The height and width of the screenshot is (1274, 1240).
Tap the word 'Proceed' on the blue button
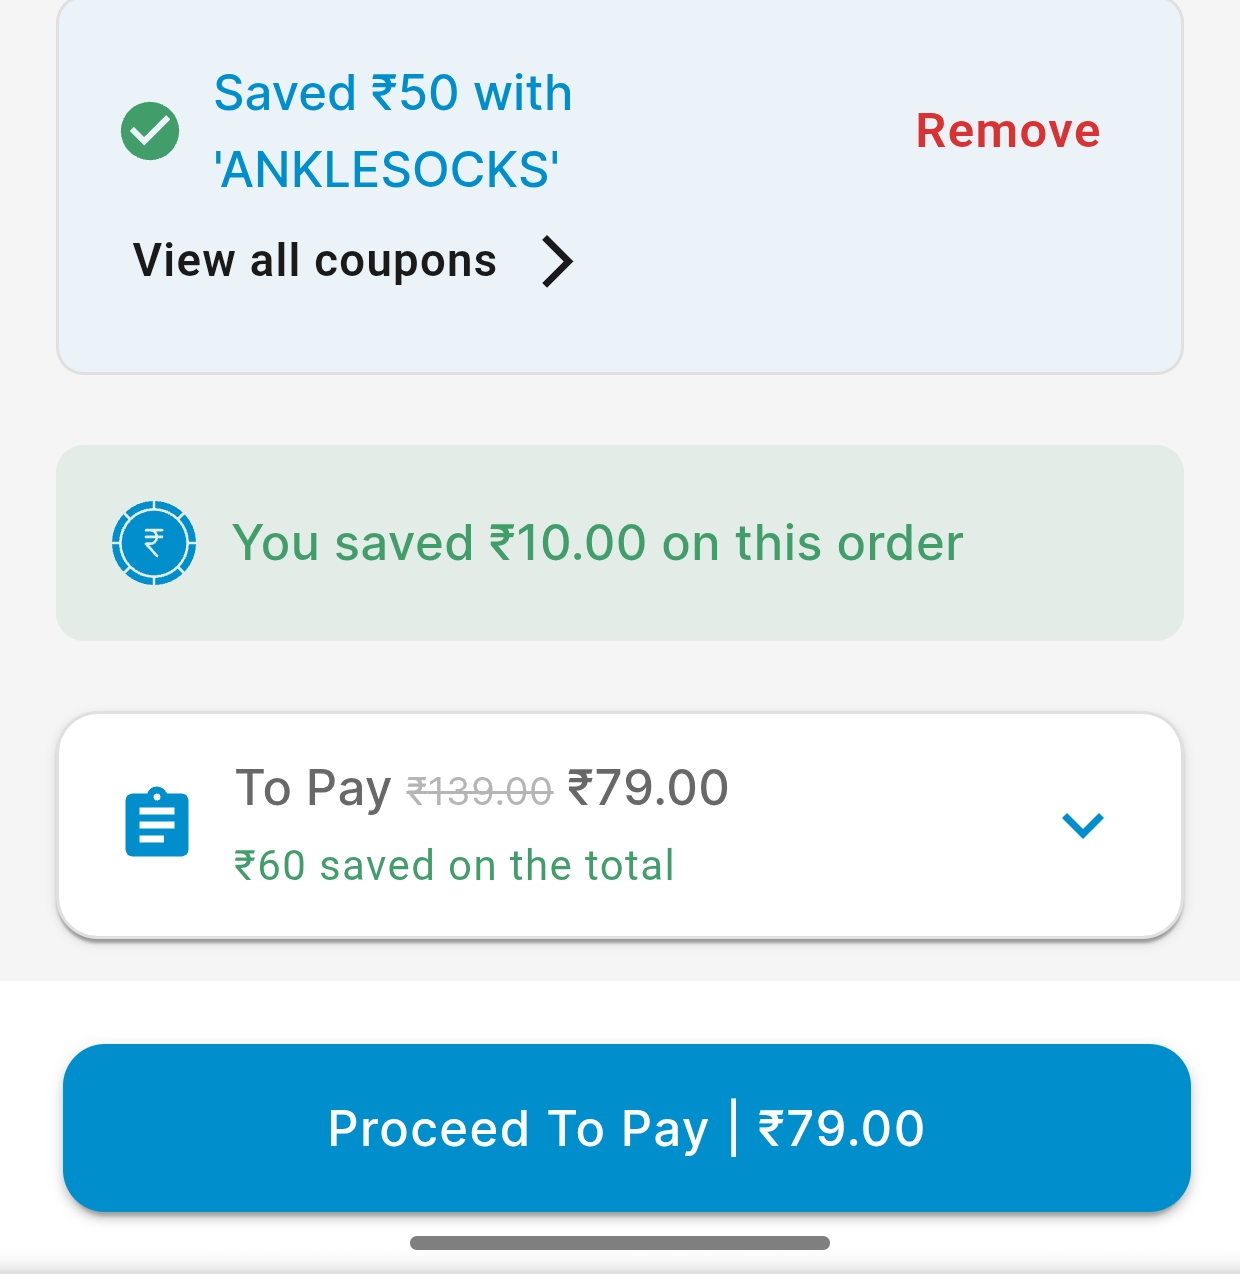click(428, 1129)
